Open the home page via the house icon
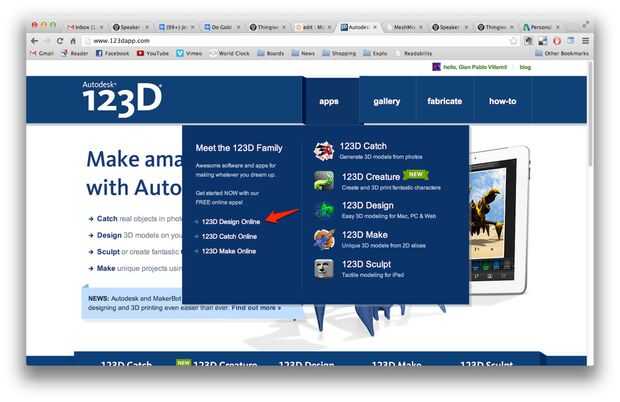620x402 pixels. pyautogui.click(x=73, y=41)
